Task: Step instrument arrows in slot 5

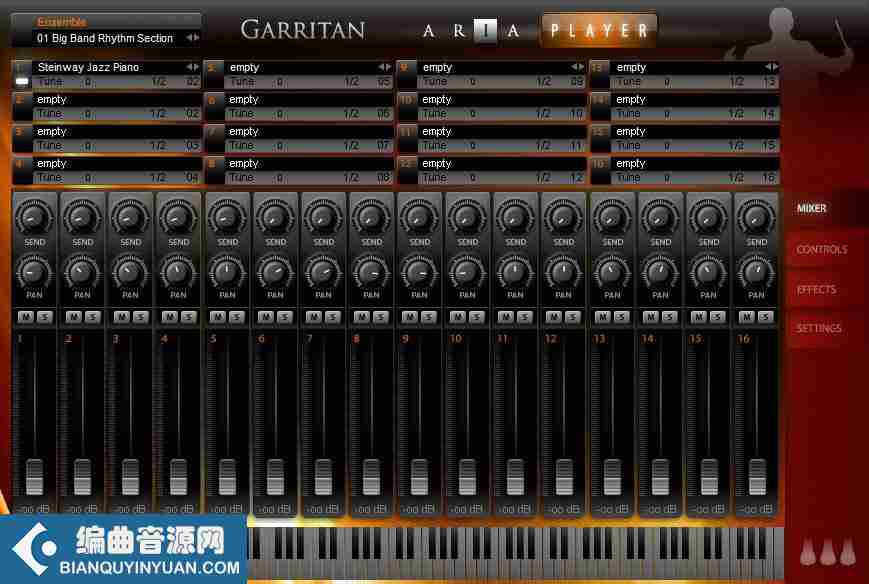Action: tap(385, 66)
